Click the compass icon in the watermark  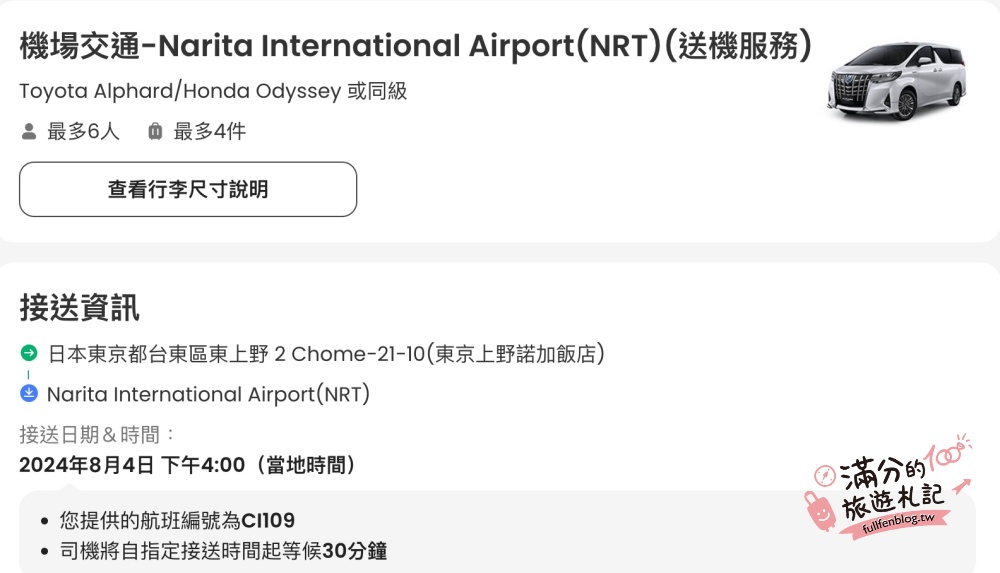coord(825,476)
